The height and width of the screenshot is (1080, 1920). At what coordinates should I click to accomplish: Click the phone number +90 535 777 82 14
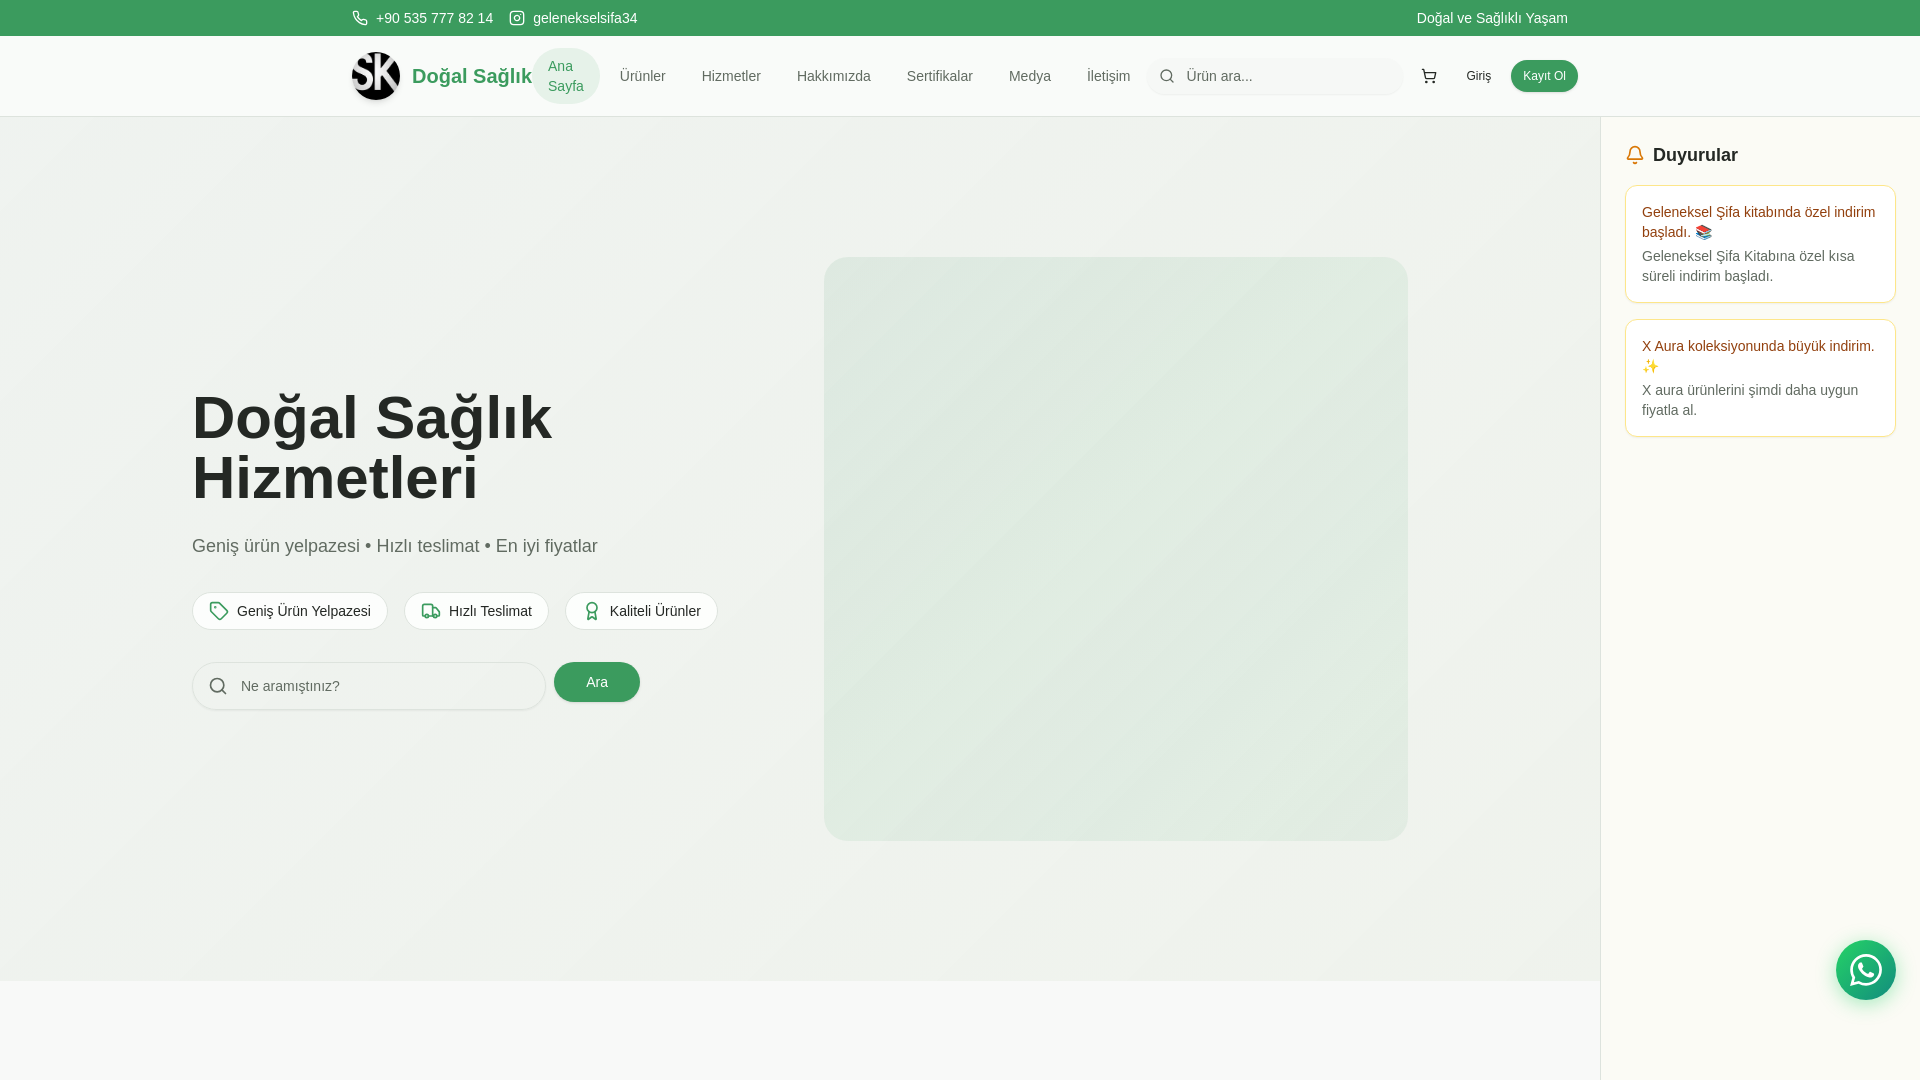point(434,18)
